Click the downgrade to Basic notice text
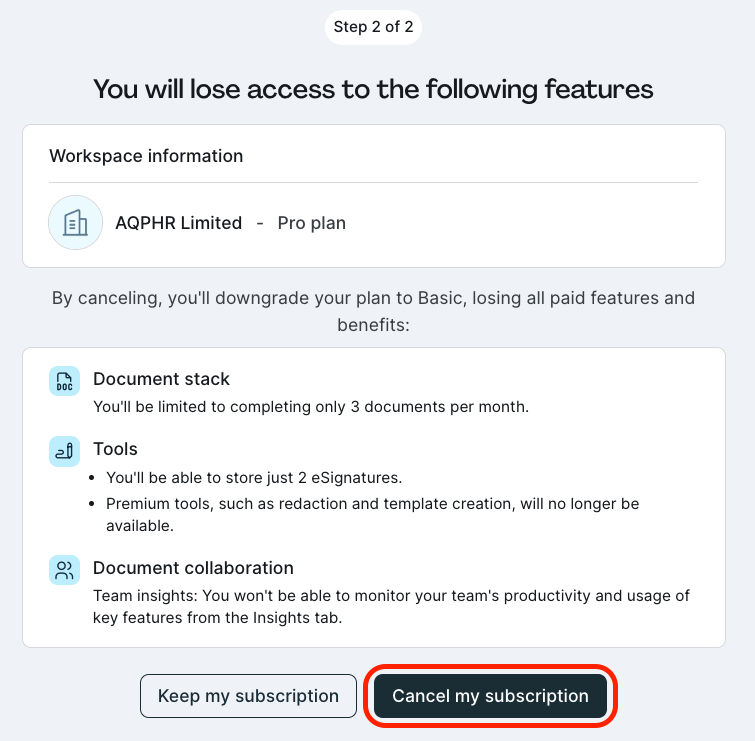Screen dimensions: 755x741 pyautogui.click(x=373, y=311)
